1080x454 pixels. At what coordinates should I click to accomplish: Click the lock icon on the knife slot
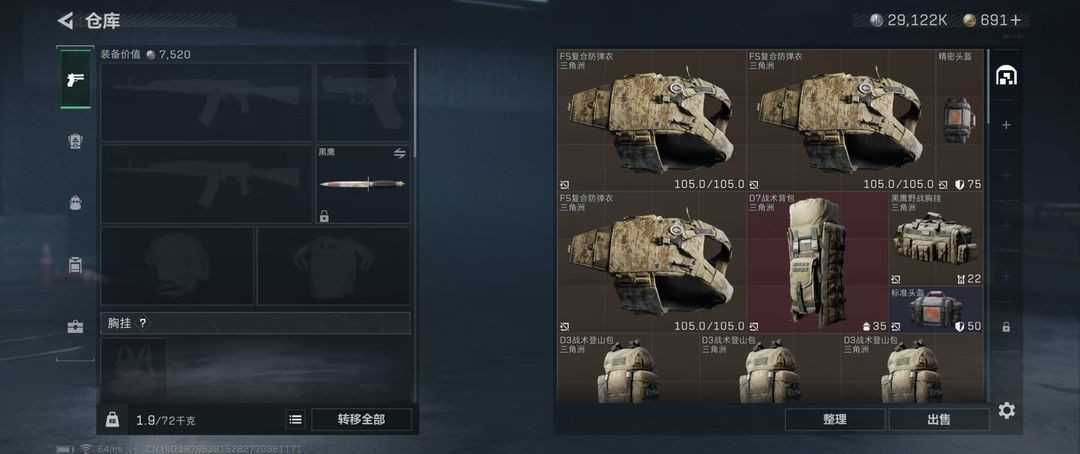point(324,216)
